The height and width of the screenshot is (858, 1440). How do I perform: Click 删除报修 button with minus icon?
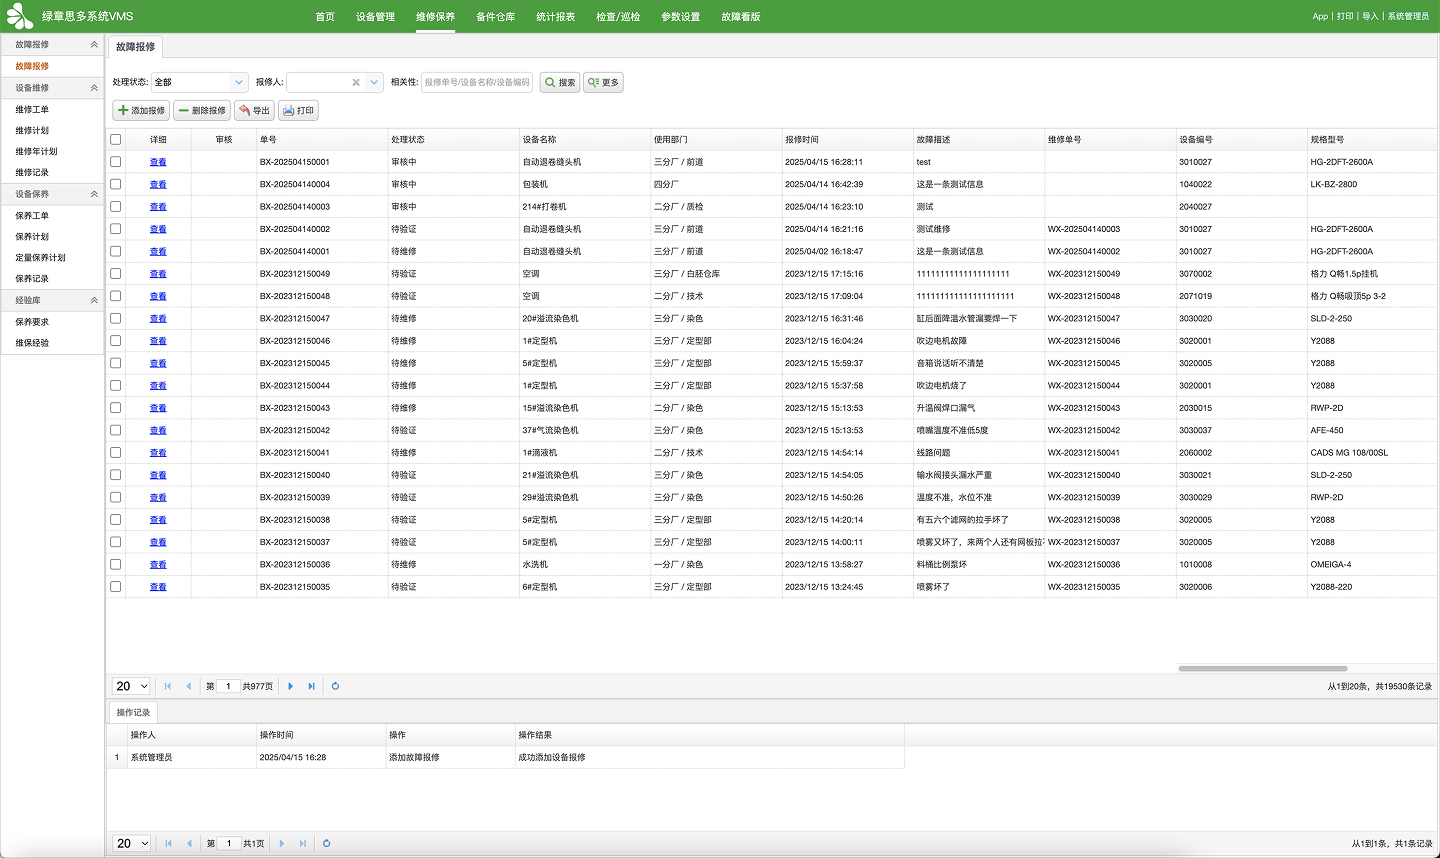(x=202, y=110)
